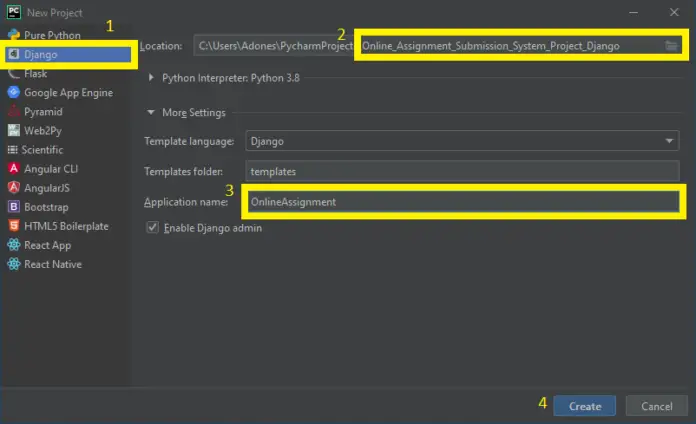Close the New Project dialog
Screen dimensions: 696x424
pos(674,12)
